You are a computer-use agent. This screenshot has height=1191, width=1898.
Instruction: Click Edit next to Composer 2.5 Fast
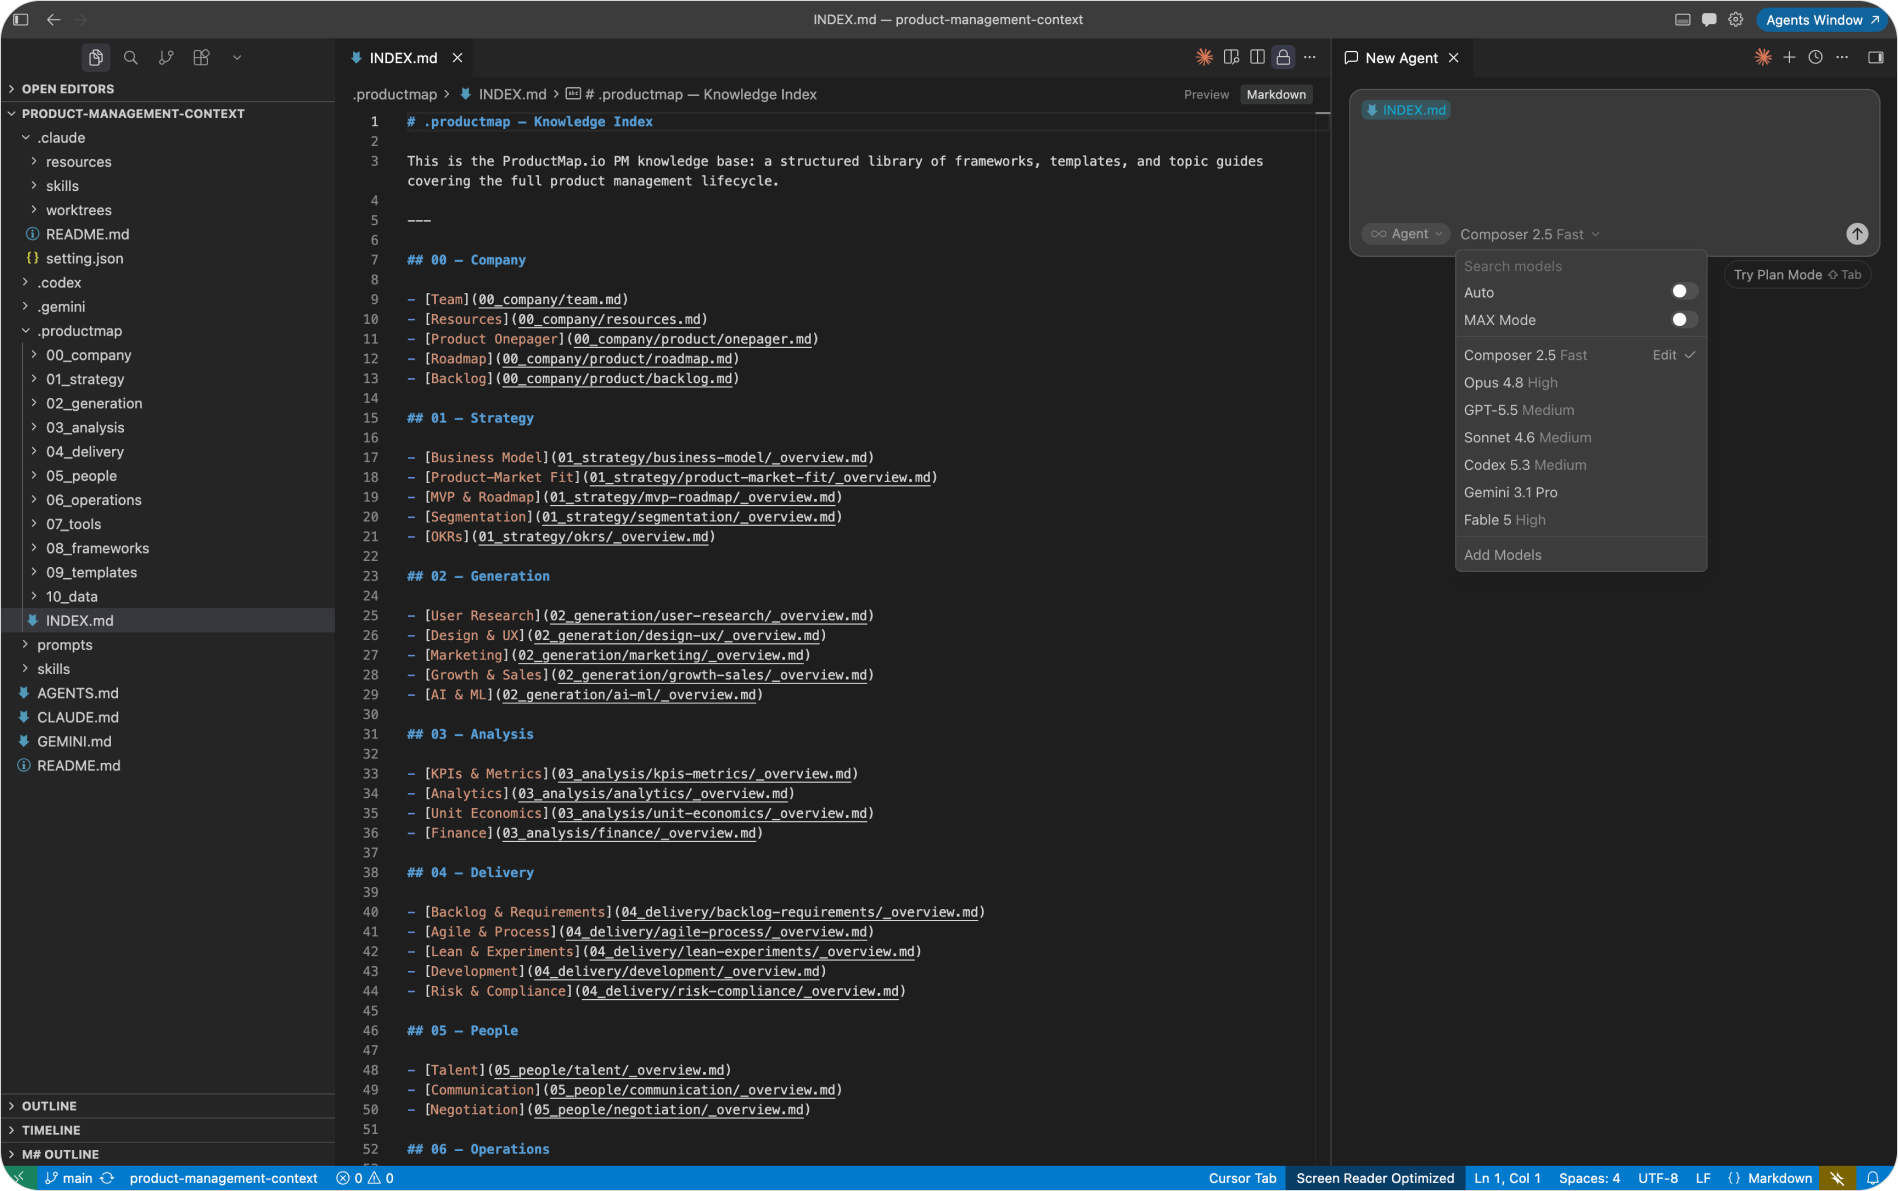click(x=1664, y=355)
